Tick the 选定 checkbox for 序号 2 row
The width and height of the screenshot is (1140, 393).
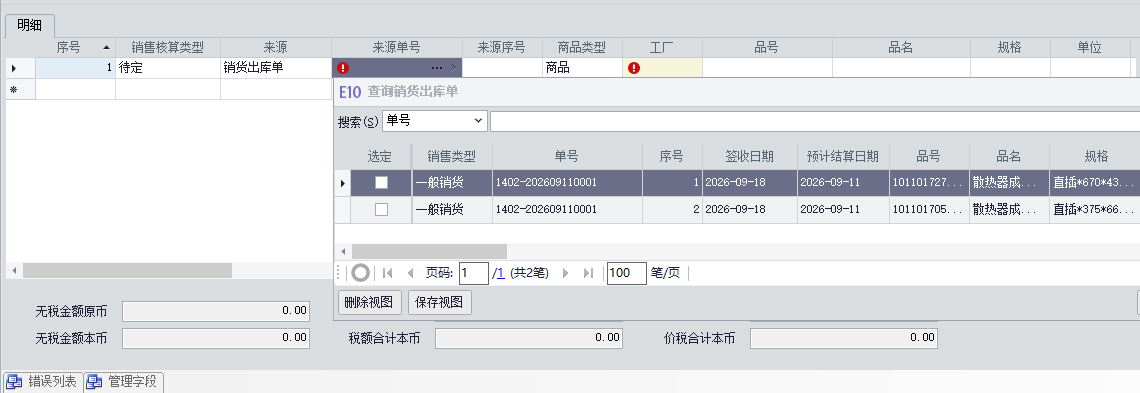[x=381, y=209]
